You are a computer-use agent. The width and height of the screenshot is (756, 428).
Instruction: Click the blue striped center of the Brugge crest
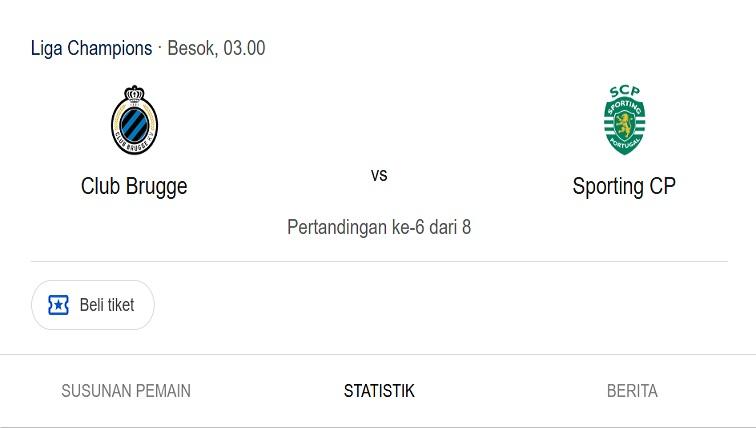point(134,125)
